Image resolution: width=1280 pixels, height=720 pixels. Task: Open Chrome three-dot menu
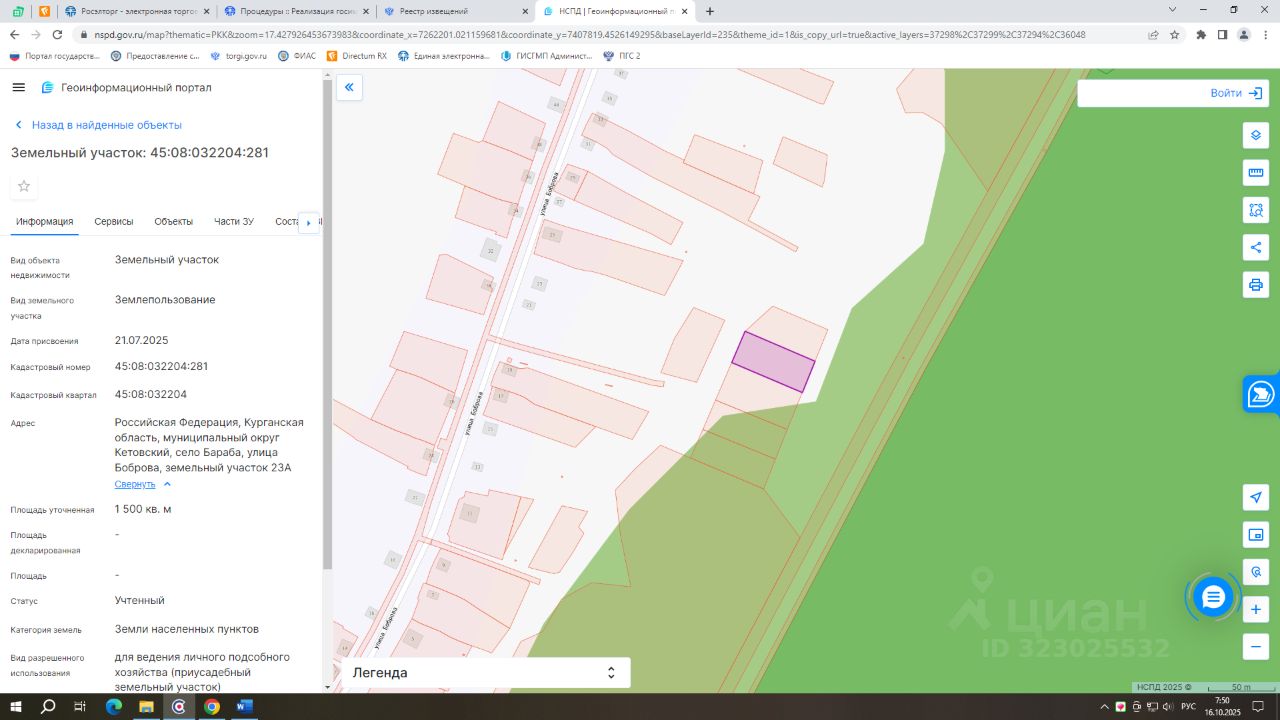1266,34
